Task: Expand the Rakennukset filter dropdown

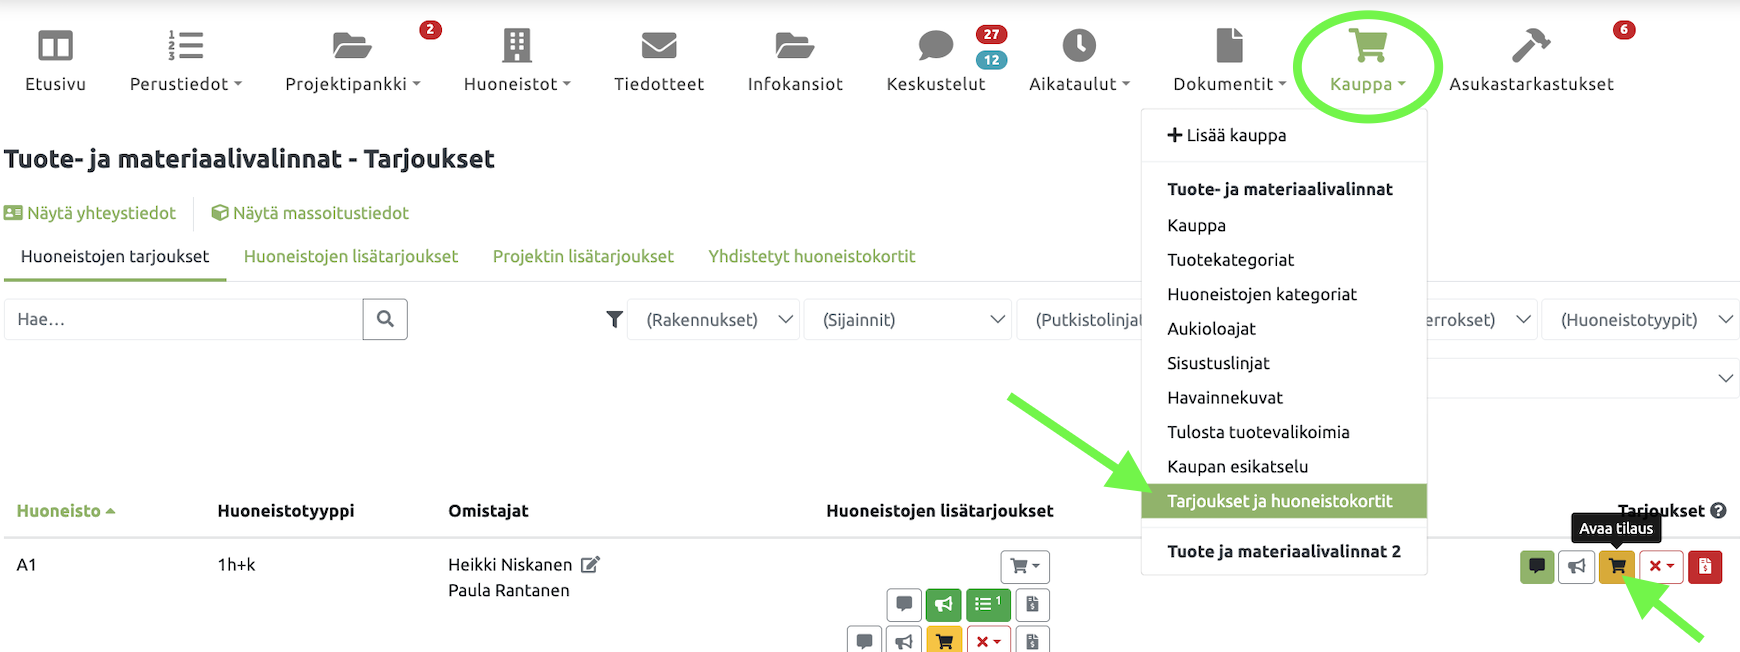Action: [x=713, y=320]
